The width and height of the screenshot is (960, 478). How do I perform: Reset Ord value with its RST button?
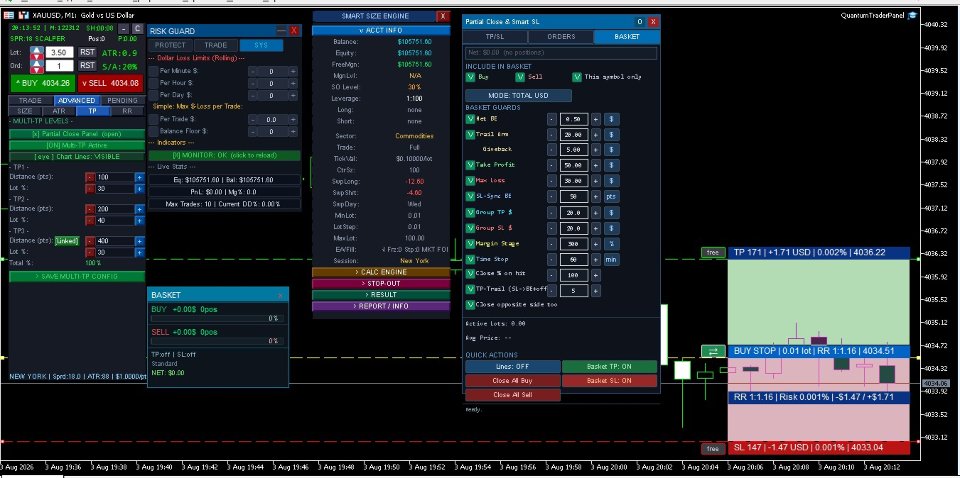pos(88,65)
